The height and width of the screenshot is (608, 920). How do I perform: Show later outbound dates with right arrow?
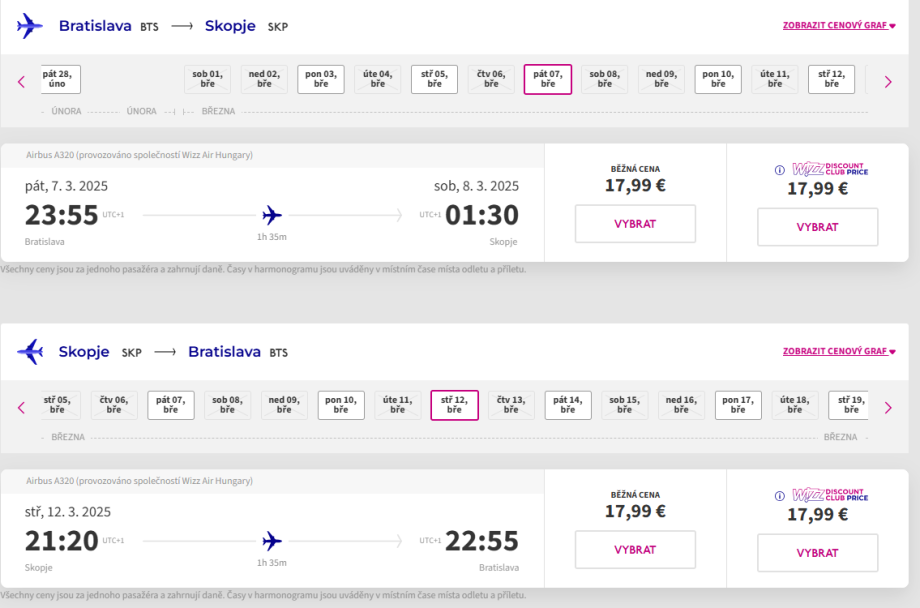coord(888,82)
